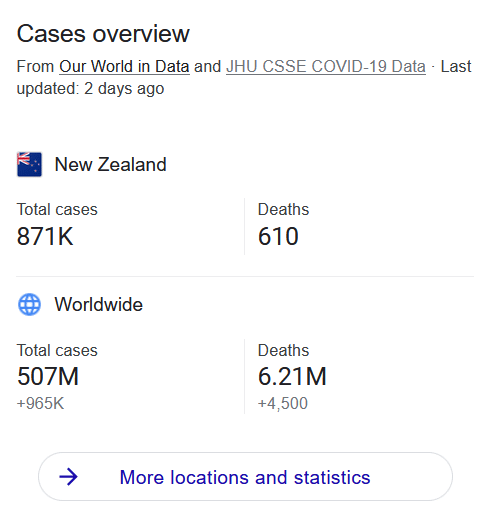The width and height of the screenshot is (484, 515).
Task: Click the +965K new cases figure
Action: pos(40,403)
